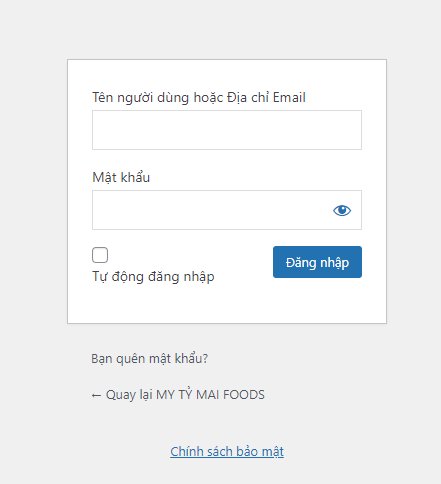This screenshot has width=441, height=484.
Task: Click the blue Đăng nhập button
Action: pyautogui.click(x=317, y=262)
